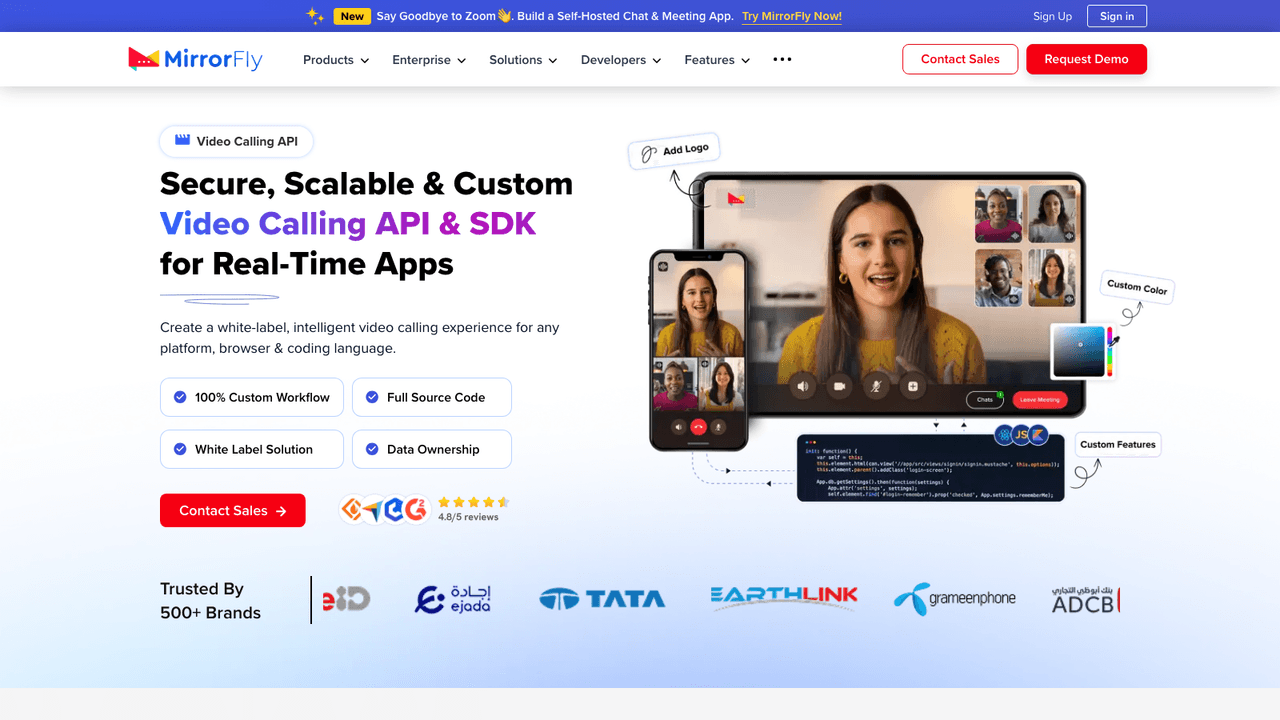
Task: Expand the Products dropdown menu
Action: [336, 60]
